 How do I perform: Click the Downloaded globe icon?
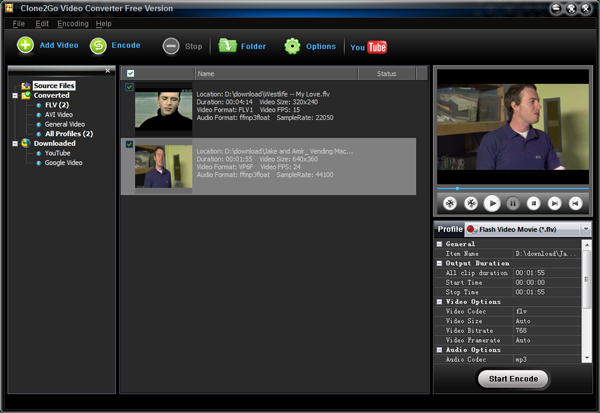(x=26, y=143)
